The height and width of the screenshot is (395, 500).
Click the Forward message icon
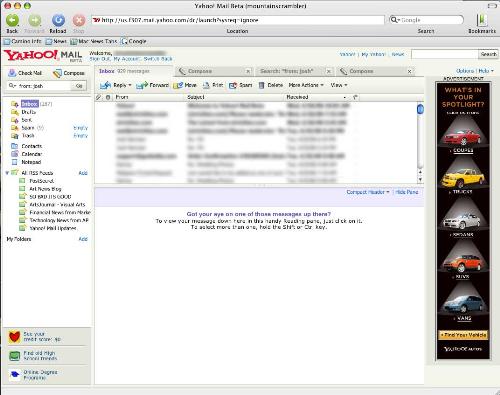142,85
